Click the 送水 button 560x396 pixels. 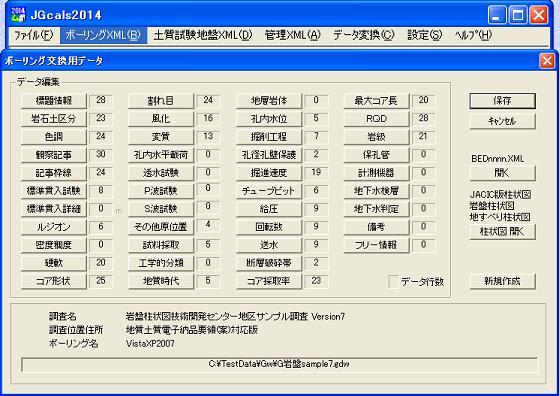point(269,245)
